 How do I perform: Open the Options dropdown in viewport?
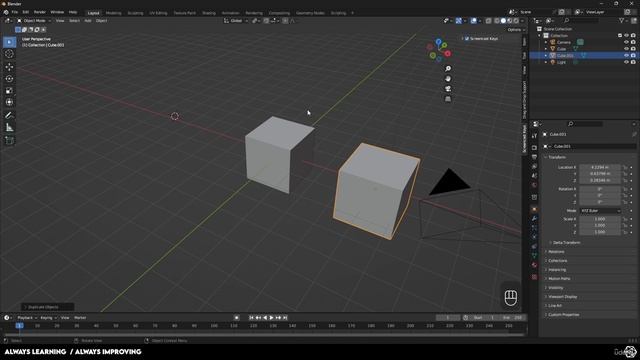pos(516,30)
